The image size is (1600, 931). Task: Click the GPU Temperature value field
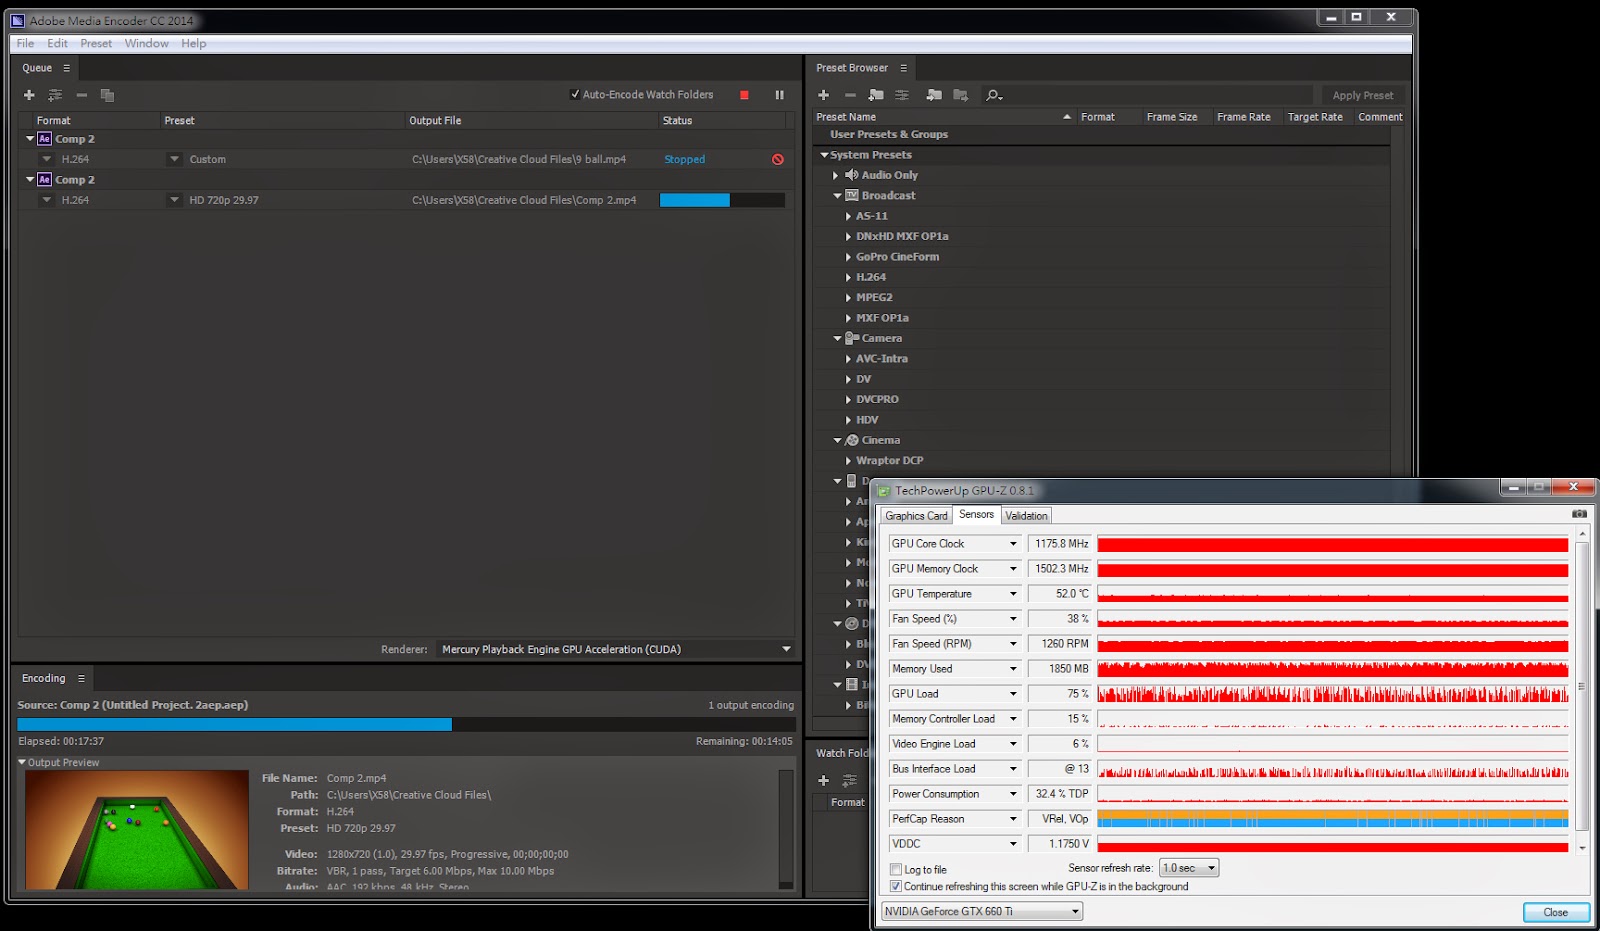click(1060, 594)
